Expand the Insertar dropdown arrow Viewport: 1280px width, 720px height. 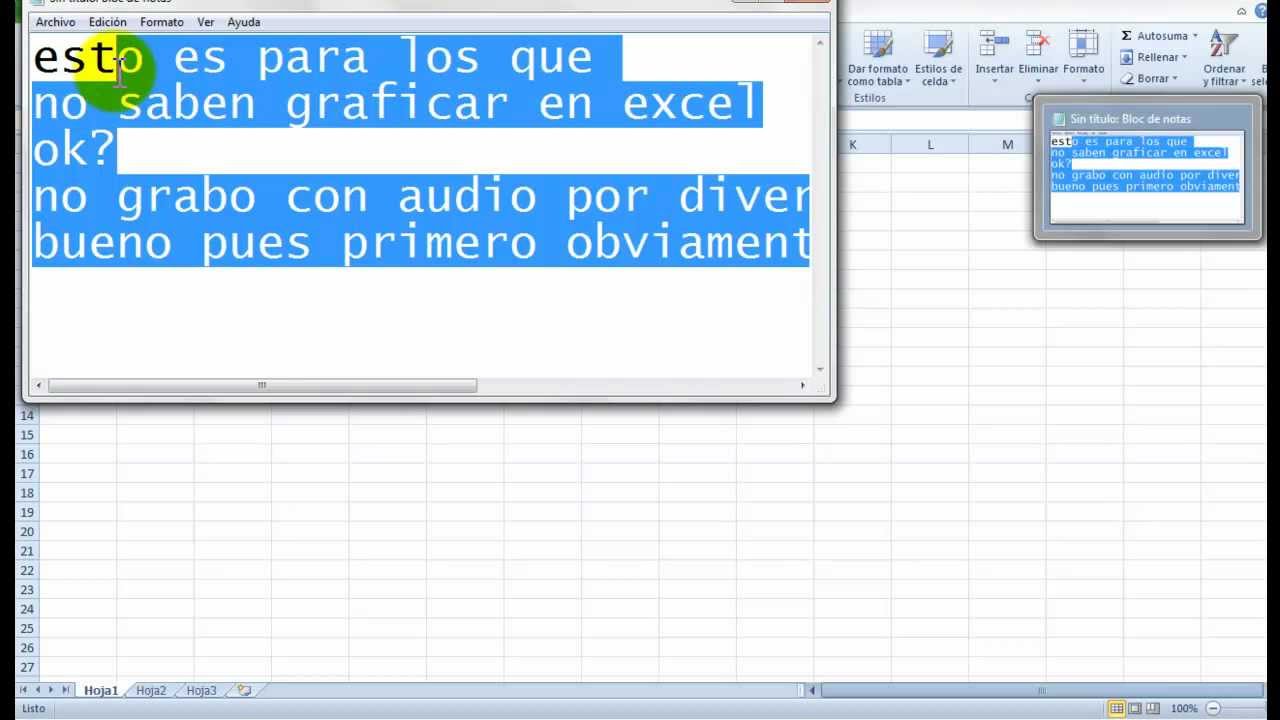tap(994, 81)
